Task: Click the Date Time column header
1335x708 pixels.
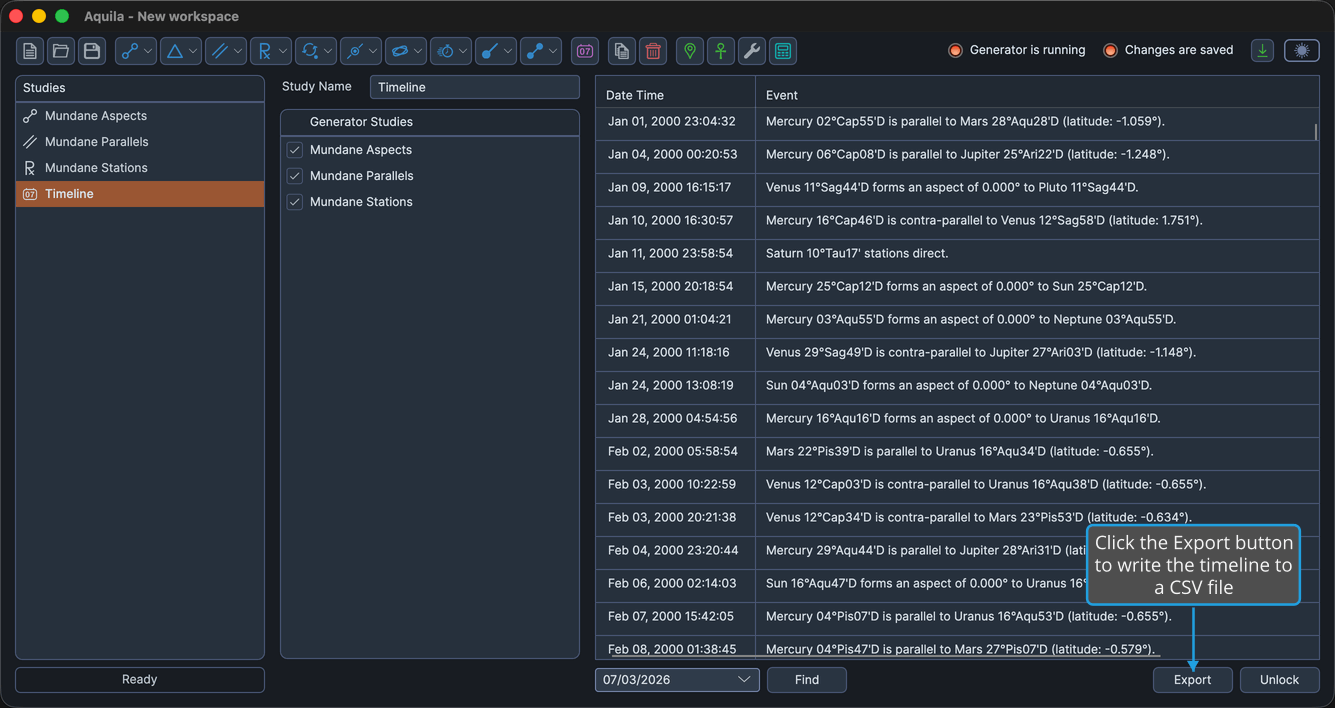Action: click(x=676, y=95)
